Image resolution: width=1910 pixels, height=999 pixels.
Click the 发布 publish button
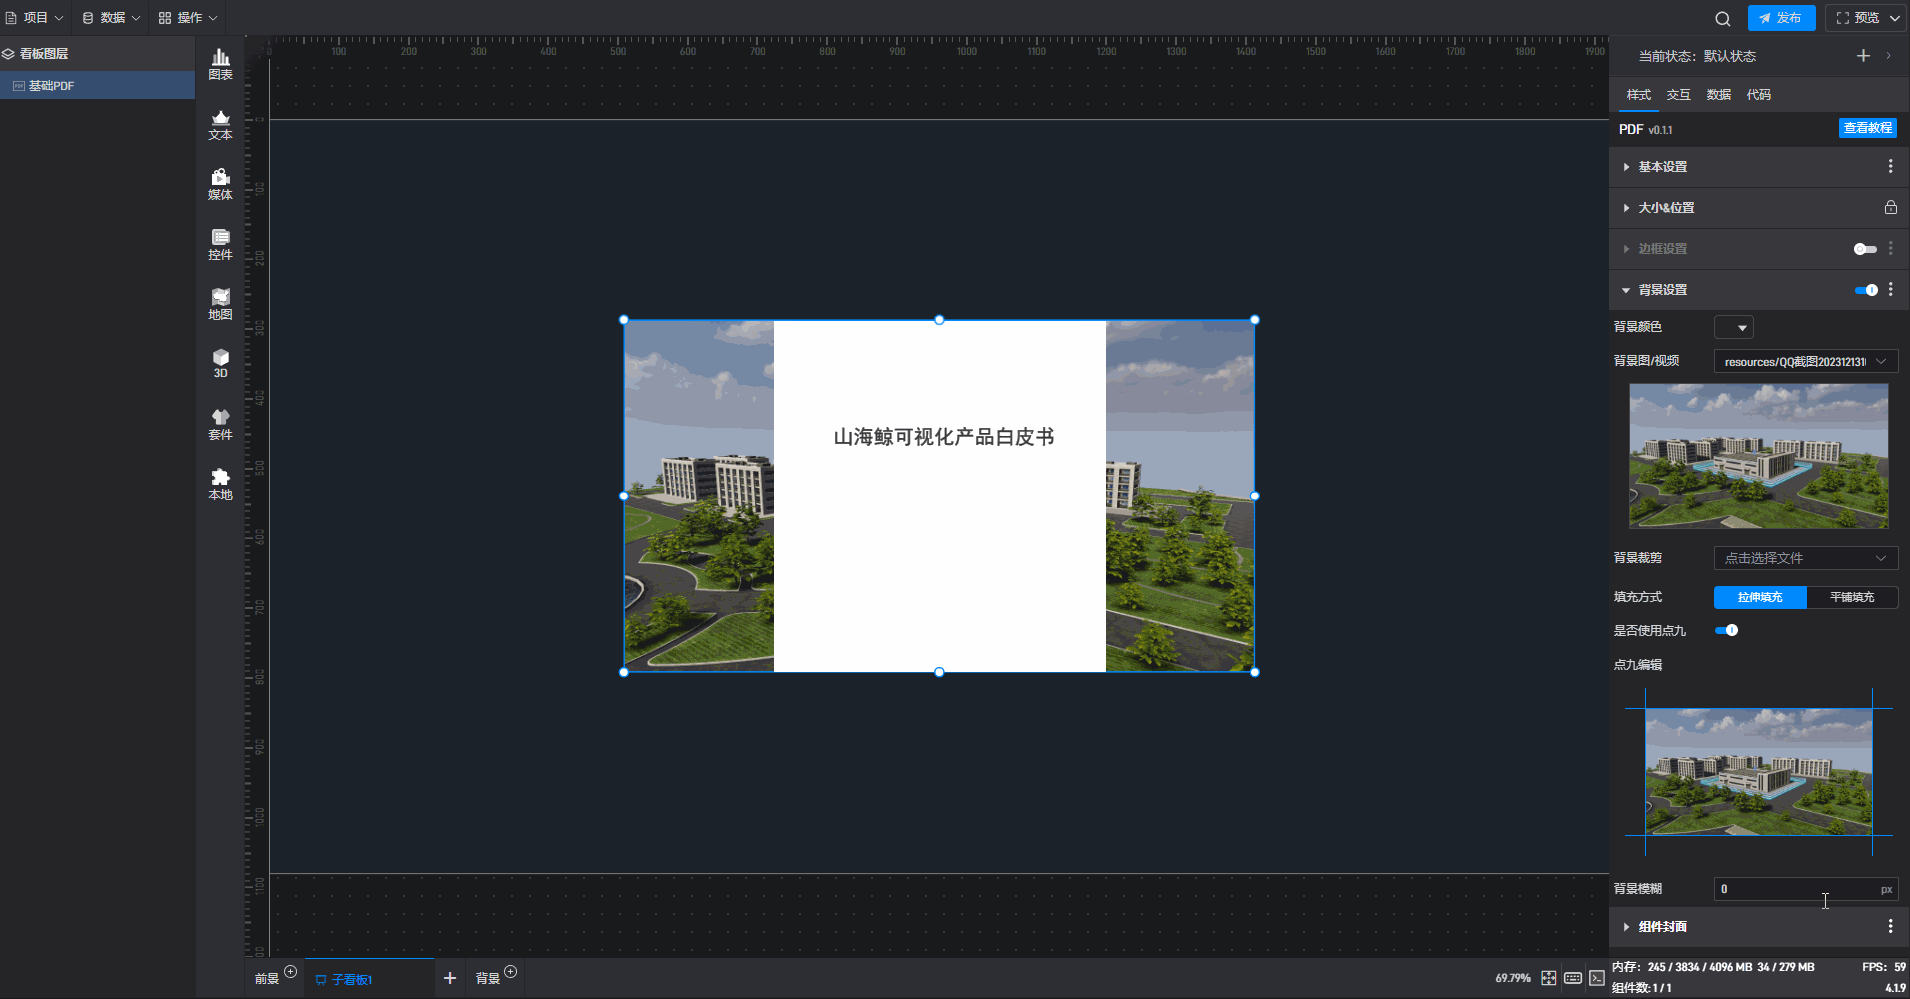pos(1781,18)
